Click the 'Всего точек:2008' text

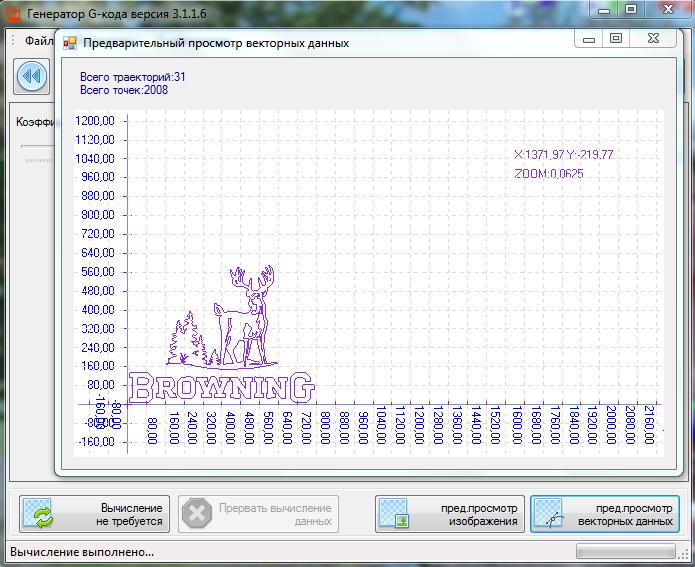click(124, 90)
